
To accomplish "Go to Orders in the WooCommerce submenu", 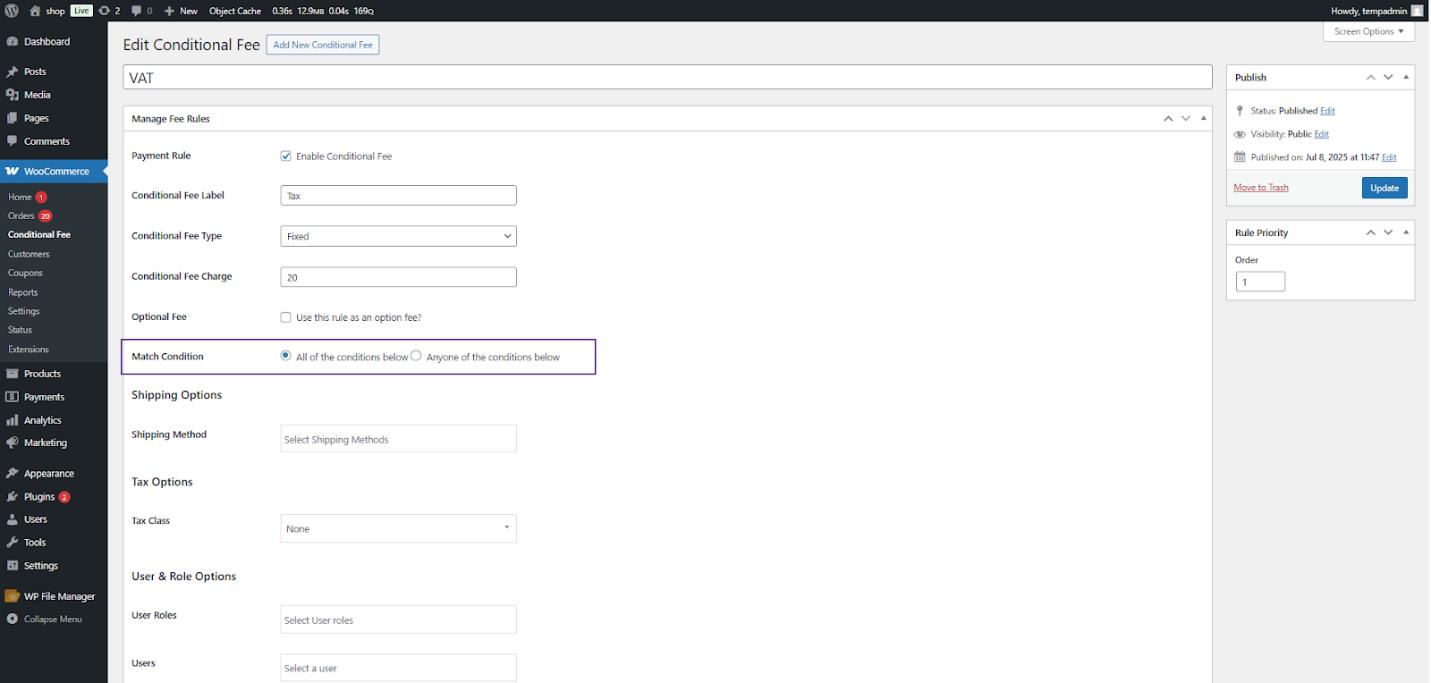I will [x=21, y=216].
